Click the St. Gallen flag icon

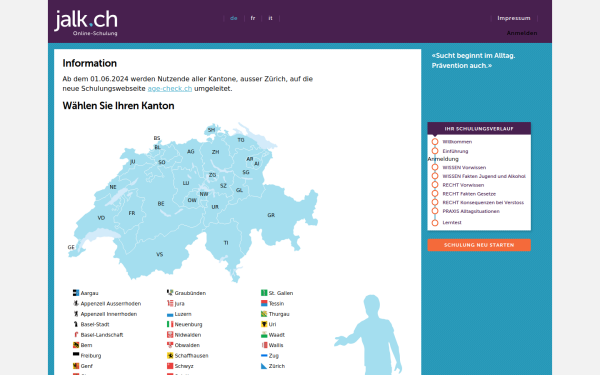[x=264, y=293]
